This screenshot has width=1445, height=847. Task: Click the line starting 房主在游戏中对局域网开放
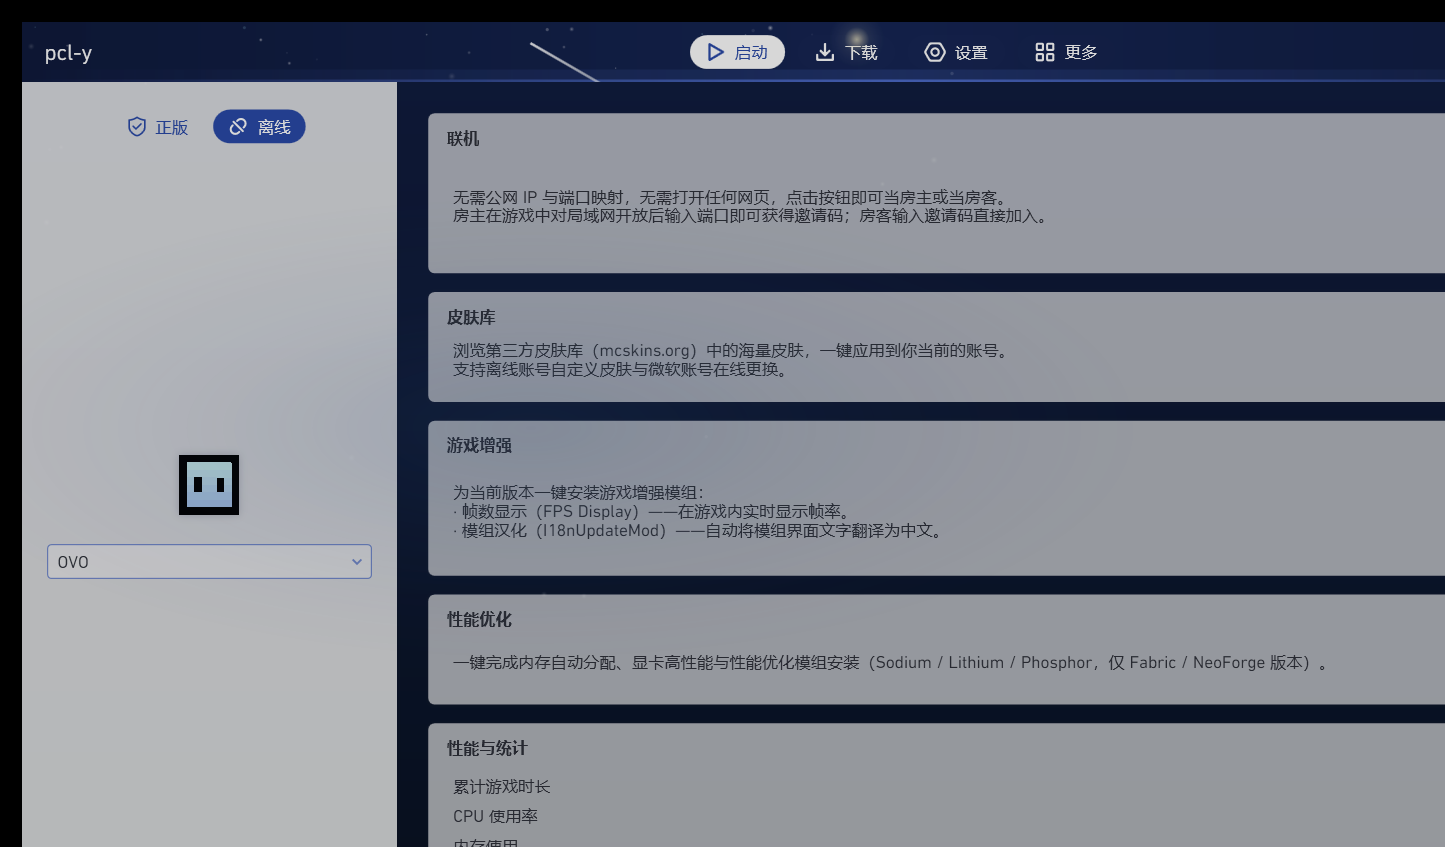point(753,215)
